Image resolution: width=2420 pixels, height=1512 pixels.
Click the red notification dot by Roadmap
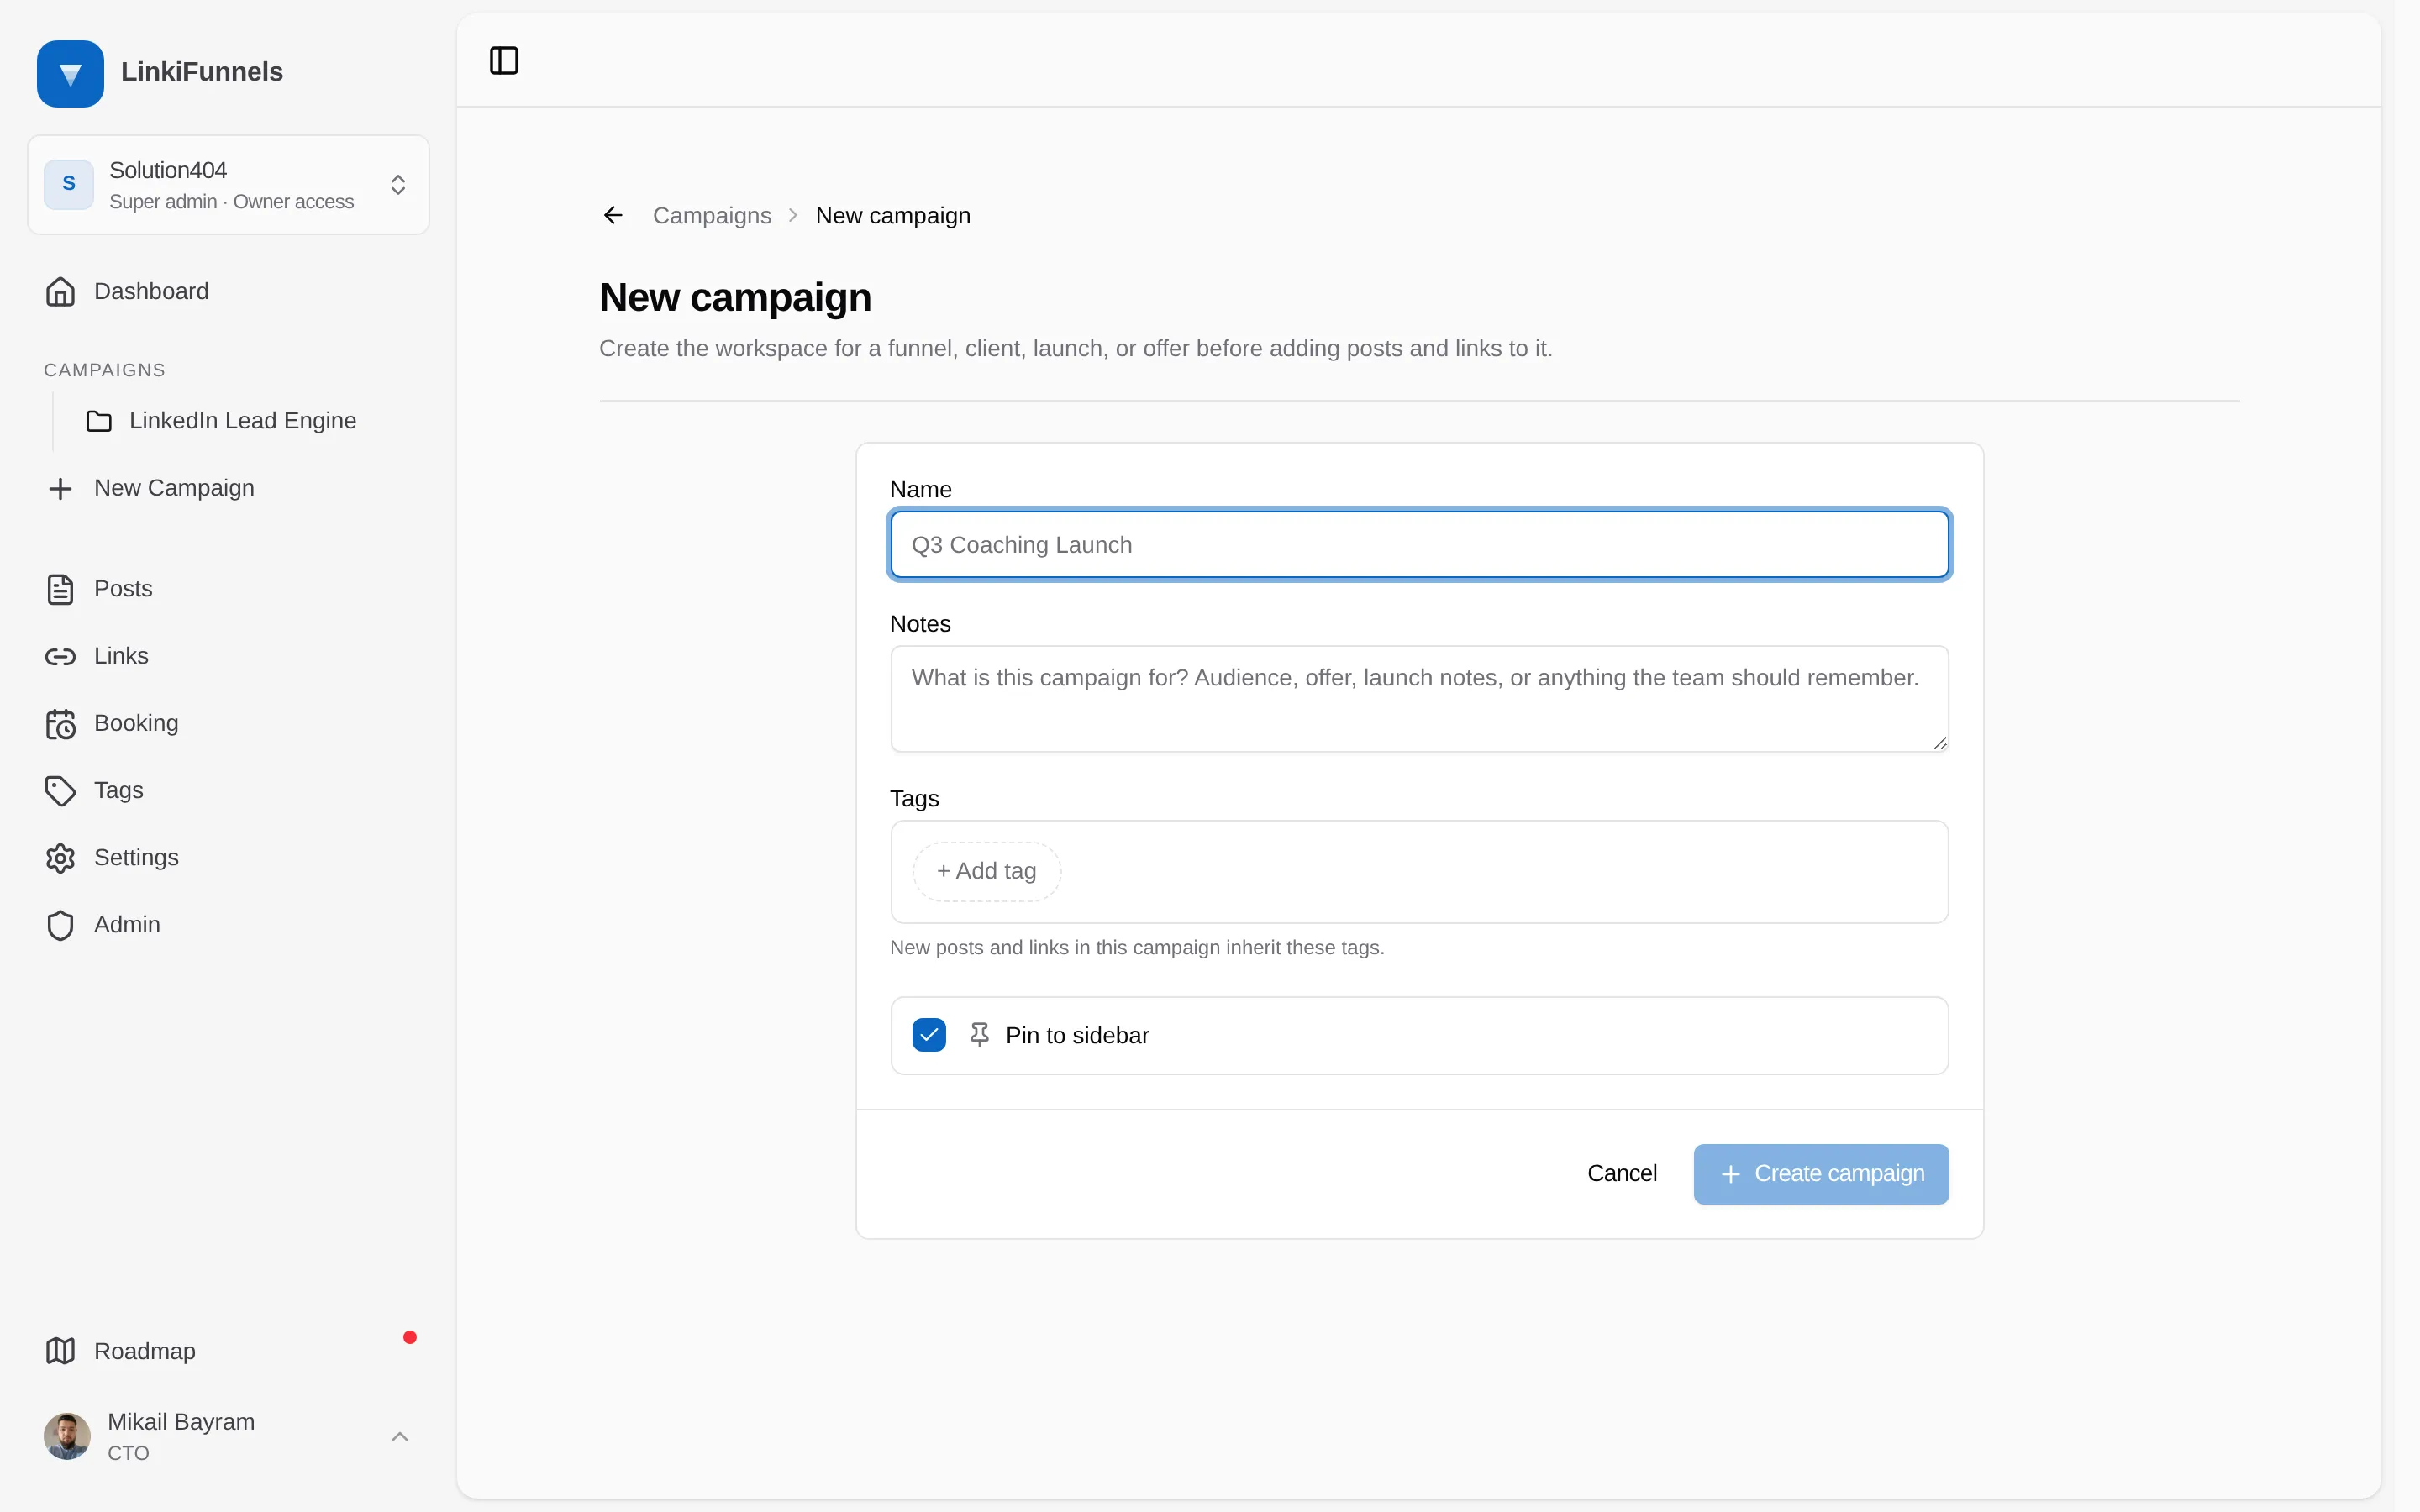point(409,1337)
